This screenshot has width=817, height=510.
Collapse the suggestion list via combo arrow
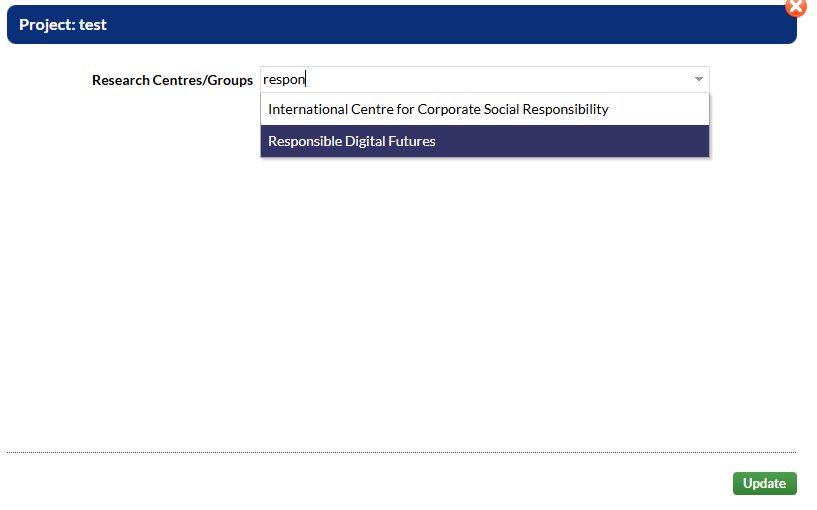(698, 79)
